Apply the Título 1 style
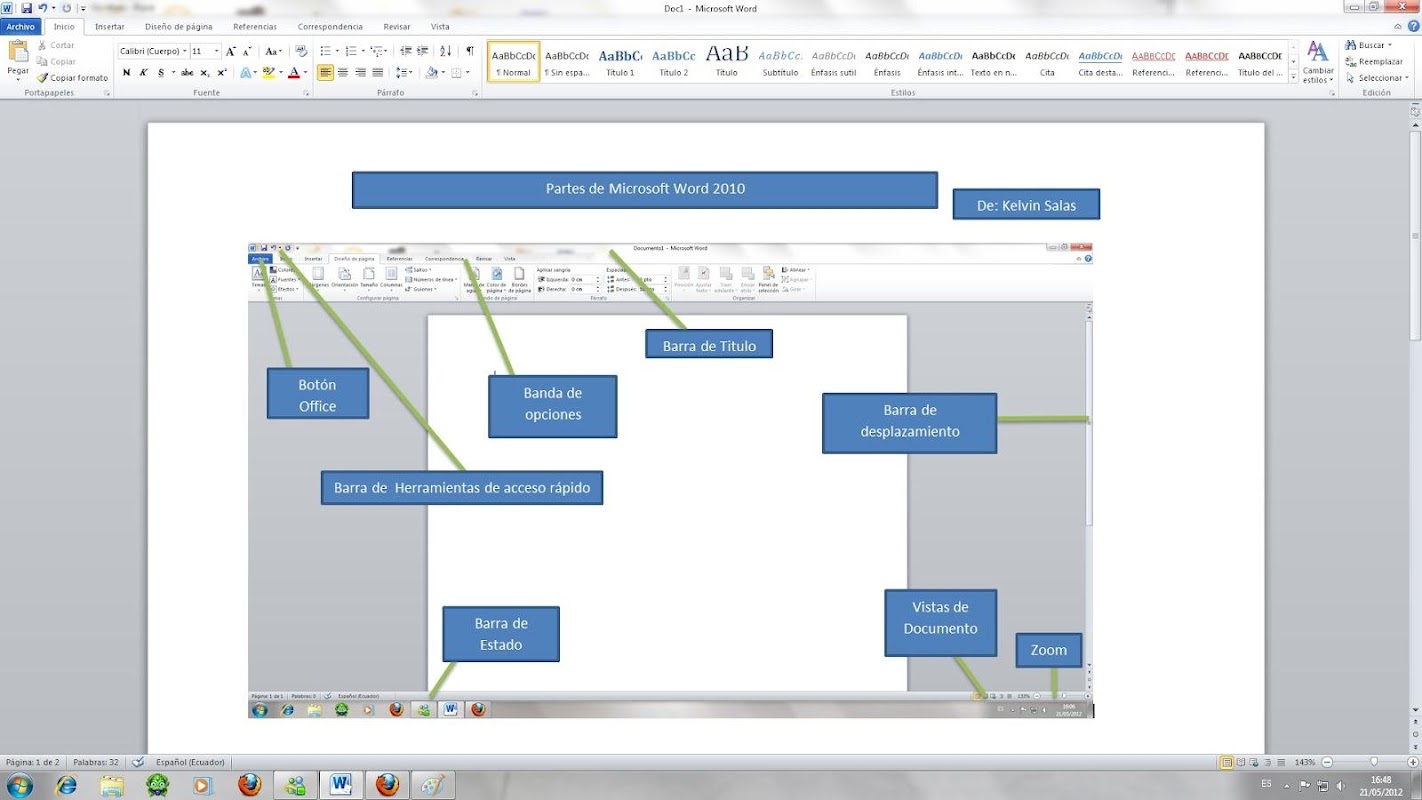Image resolution: width=1422 pixels, height=800 pixels. click(x=620, y=62)
